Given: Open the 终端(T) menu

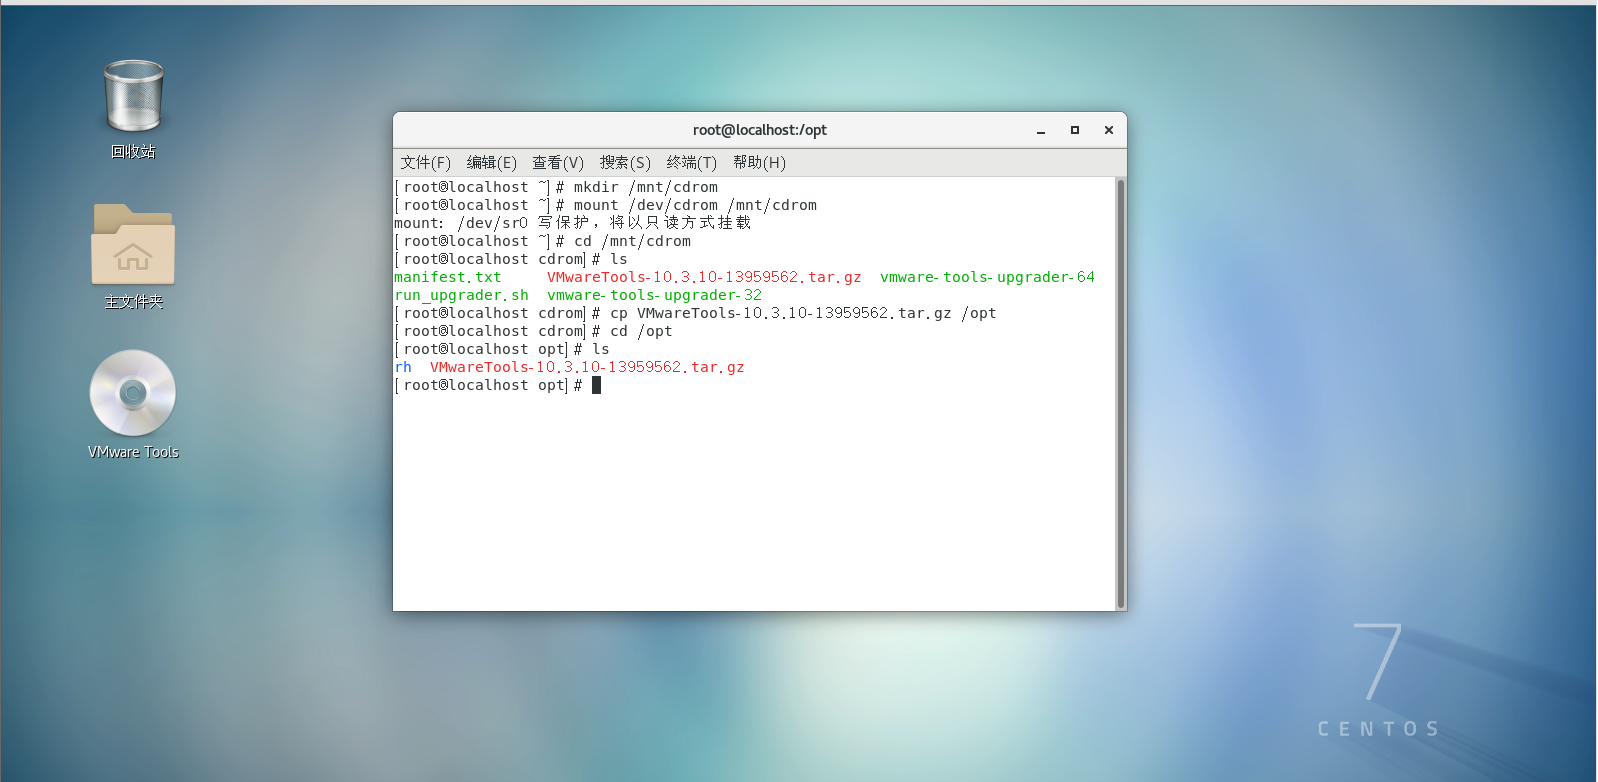Looking at the screenshot, I should [x=691, y=162].
